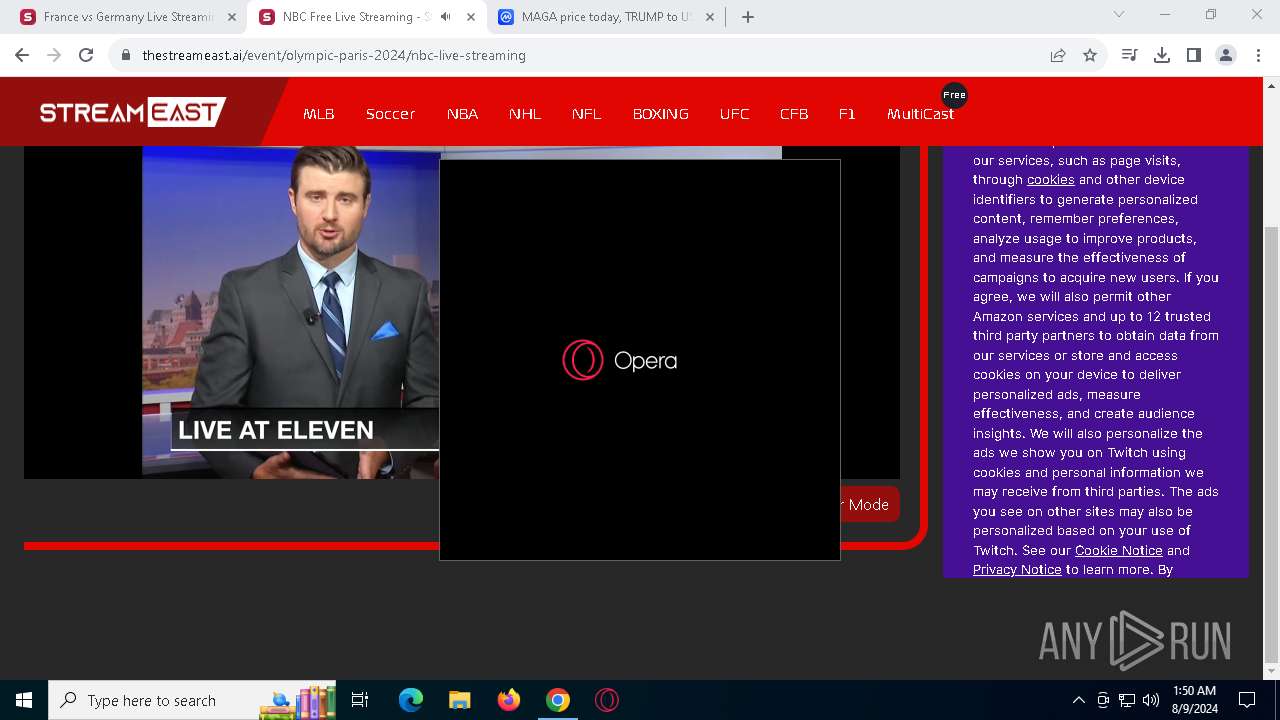This screenshot has width=1280, height=720.
Task: Open the Soccer section
Action: pyautogui.click(x=390, y=114)
